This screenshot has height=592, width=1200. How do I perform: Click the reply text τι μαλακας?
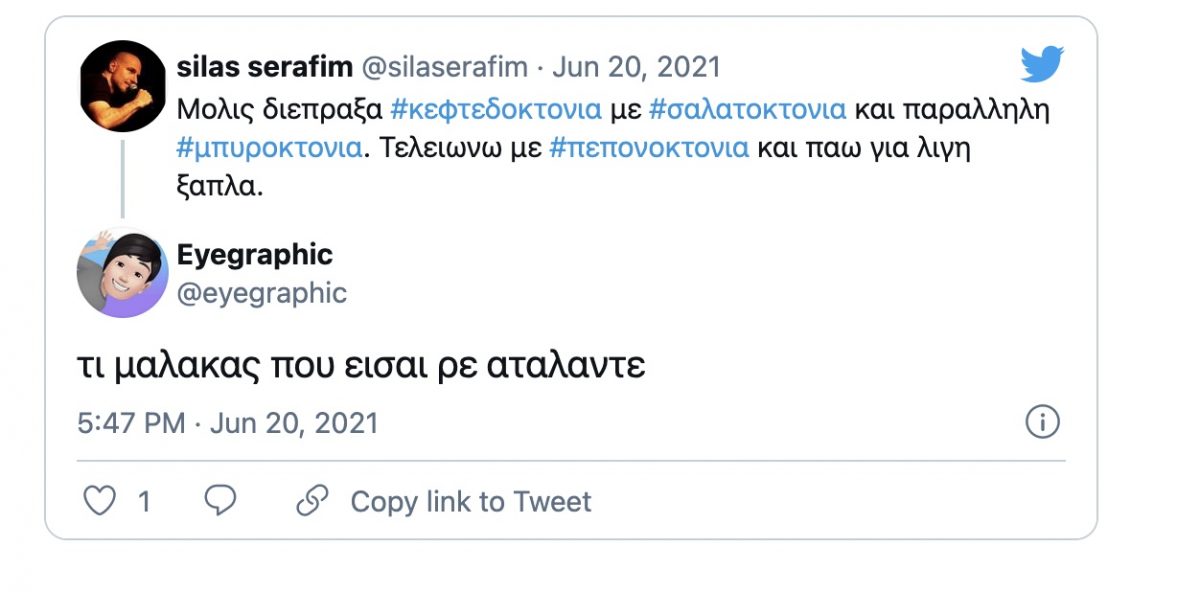pyautogui.click(x=360, y=366)
